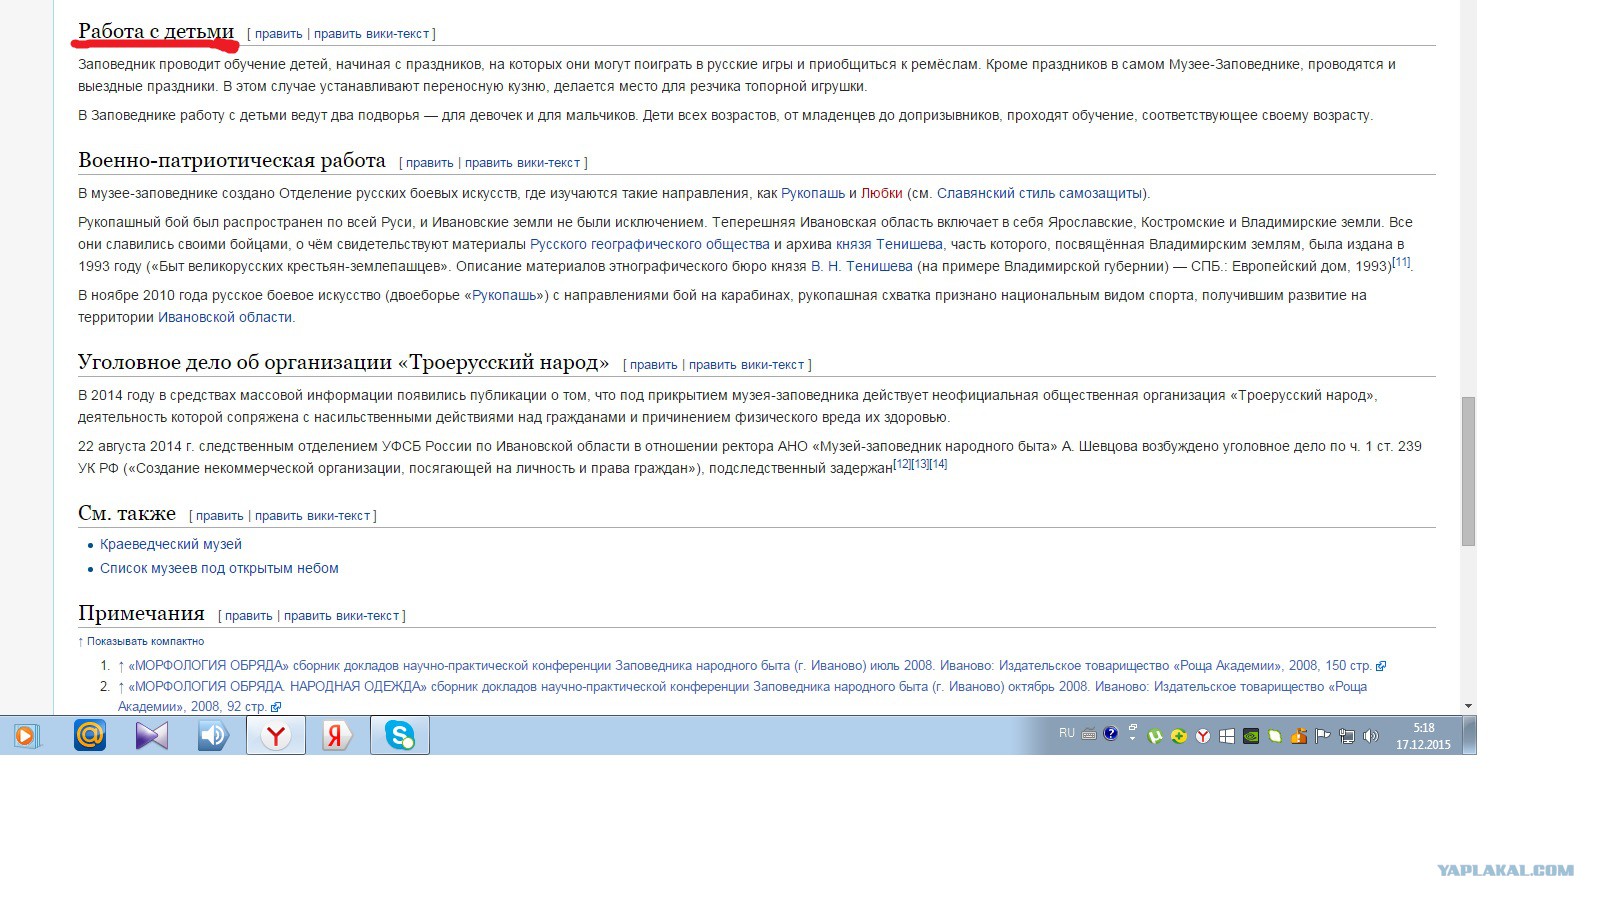Click the uTorrent tray icon
Viewport: 1600px width, 900px height.
1155,736
